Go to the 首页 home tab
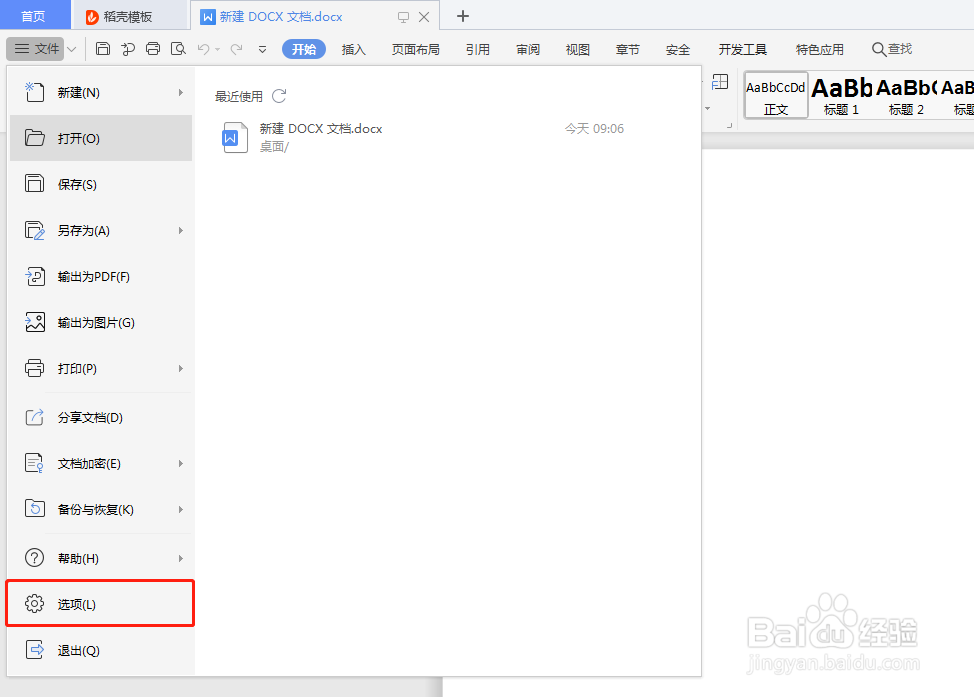 [x=33, y=16]
